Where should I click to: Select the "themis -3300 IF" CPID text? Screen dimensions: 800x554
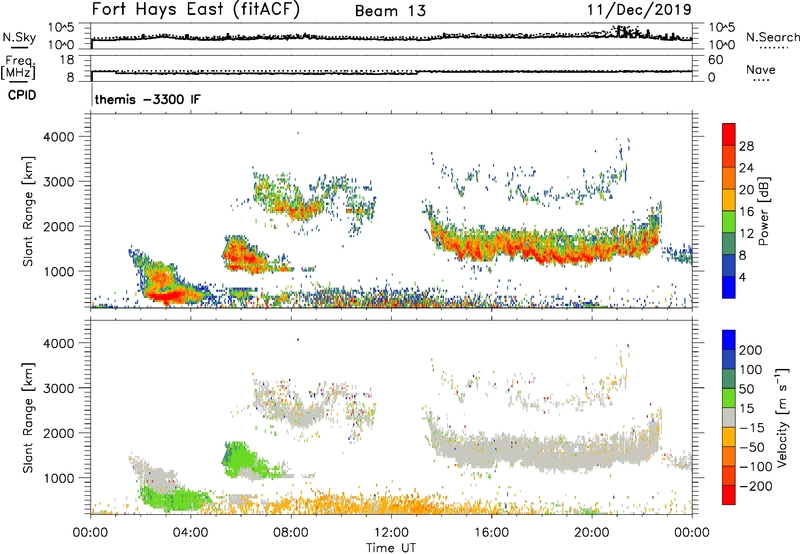[147, 99]
